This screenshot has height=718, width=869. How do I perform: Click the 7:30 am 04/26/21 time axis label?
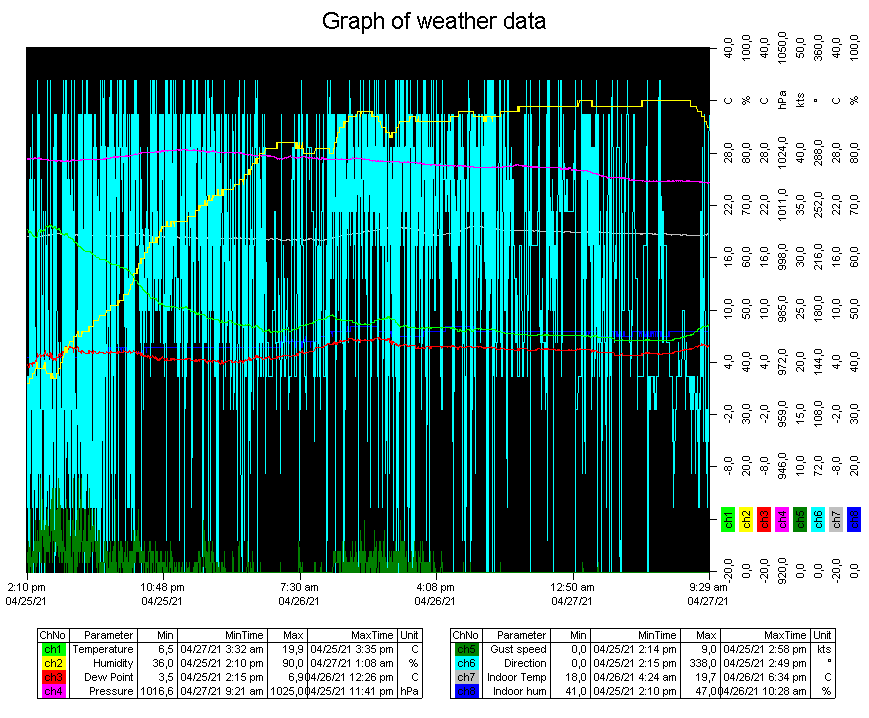299,594
